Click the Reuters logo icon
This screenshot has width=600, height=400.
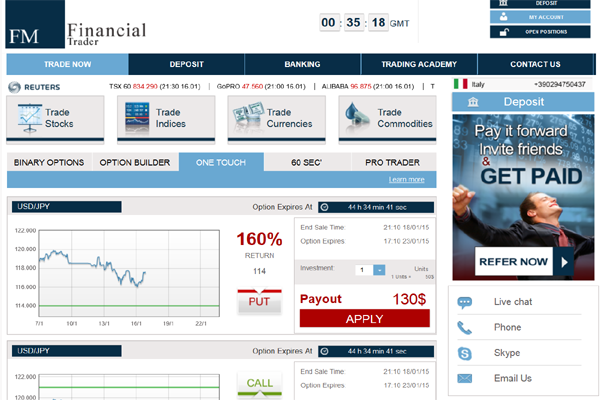click(x=14, y=87)
